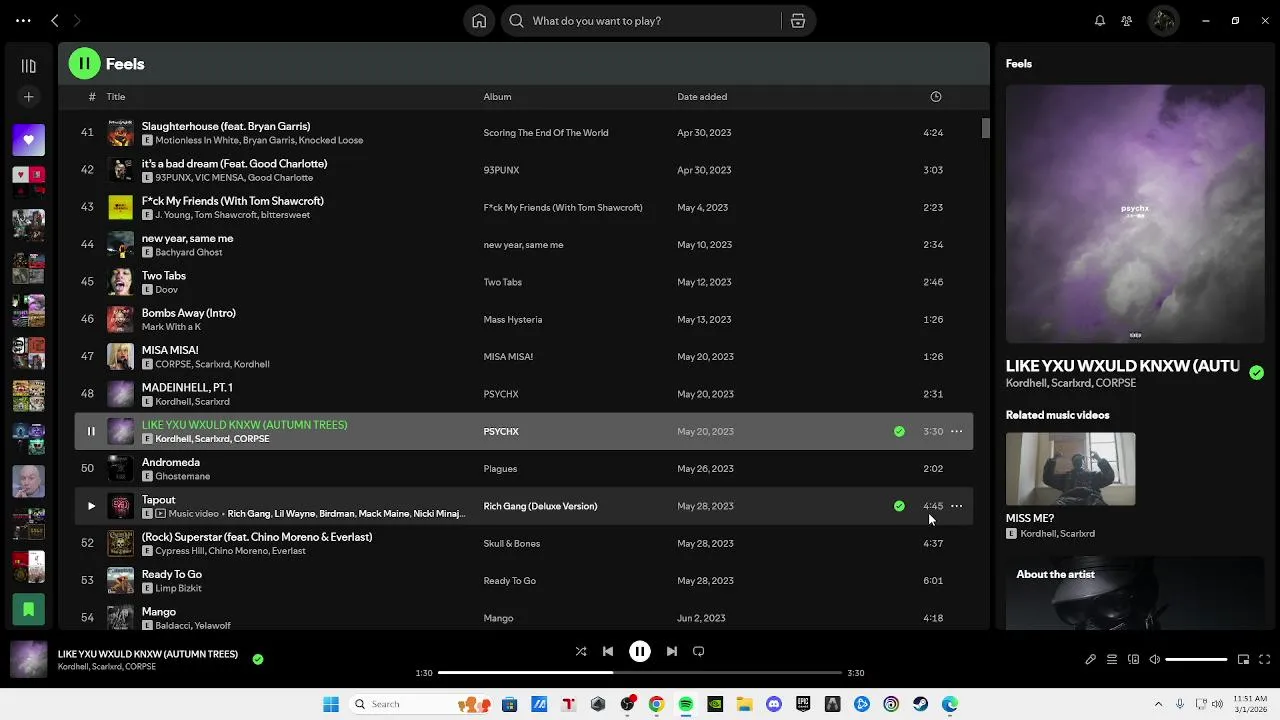Open the Windows Start menu
The image size is (1280, 720).
coord(331,704)
